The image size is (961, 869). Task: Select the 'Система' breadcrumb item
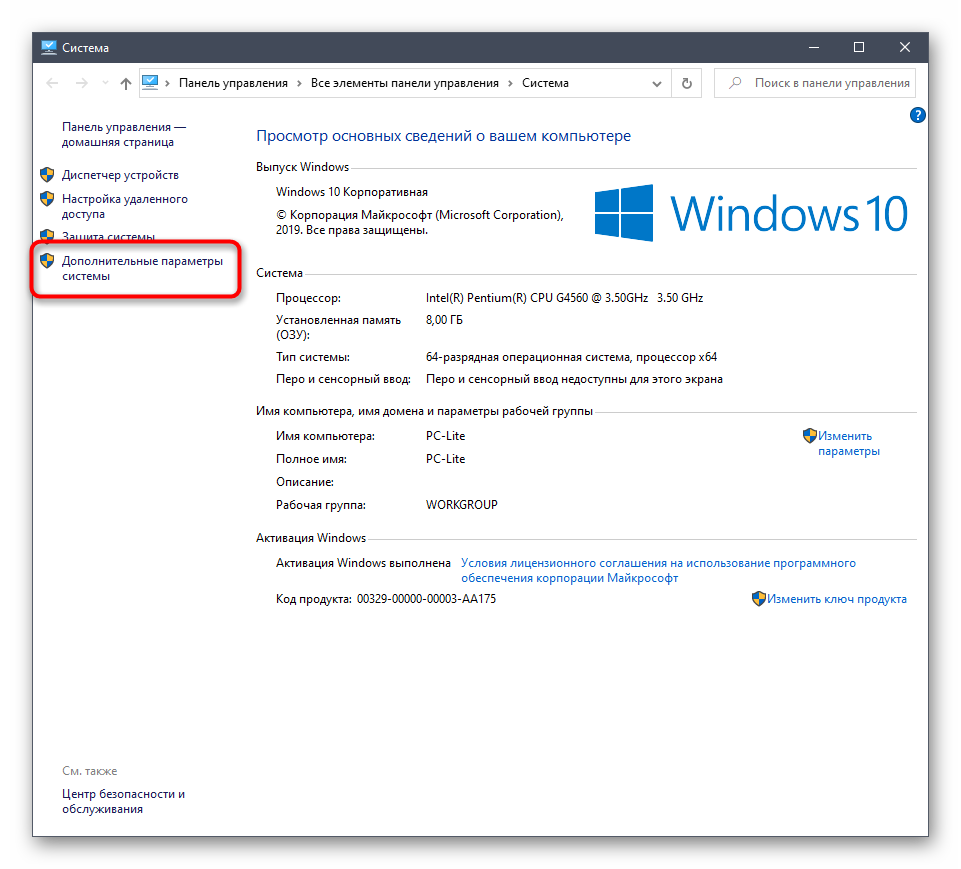545,84
